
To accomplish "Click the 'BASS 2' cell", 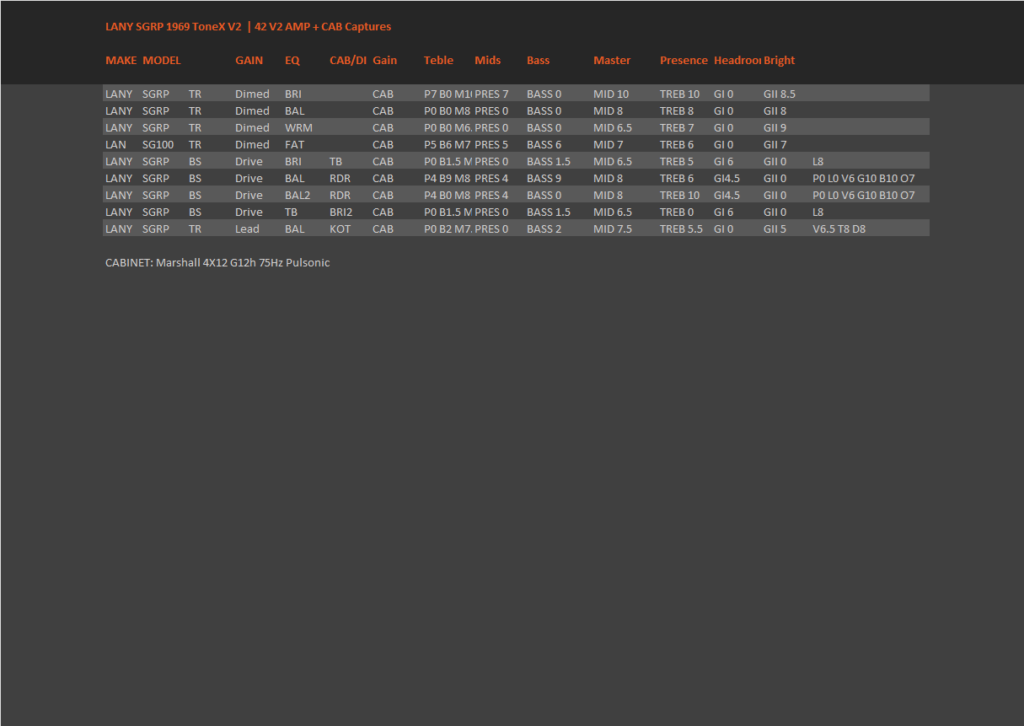I will (544, 229).
